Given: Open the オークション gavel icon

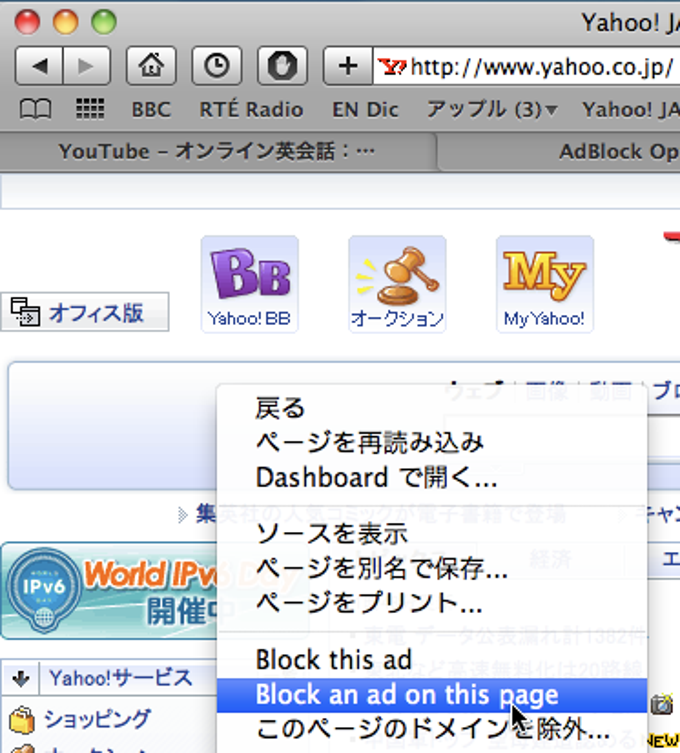Looking at the screenshot, I should point(397,284).
